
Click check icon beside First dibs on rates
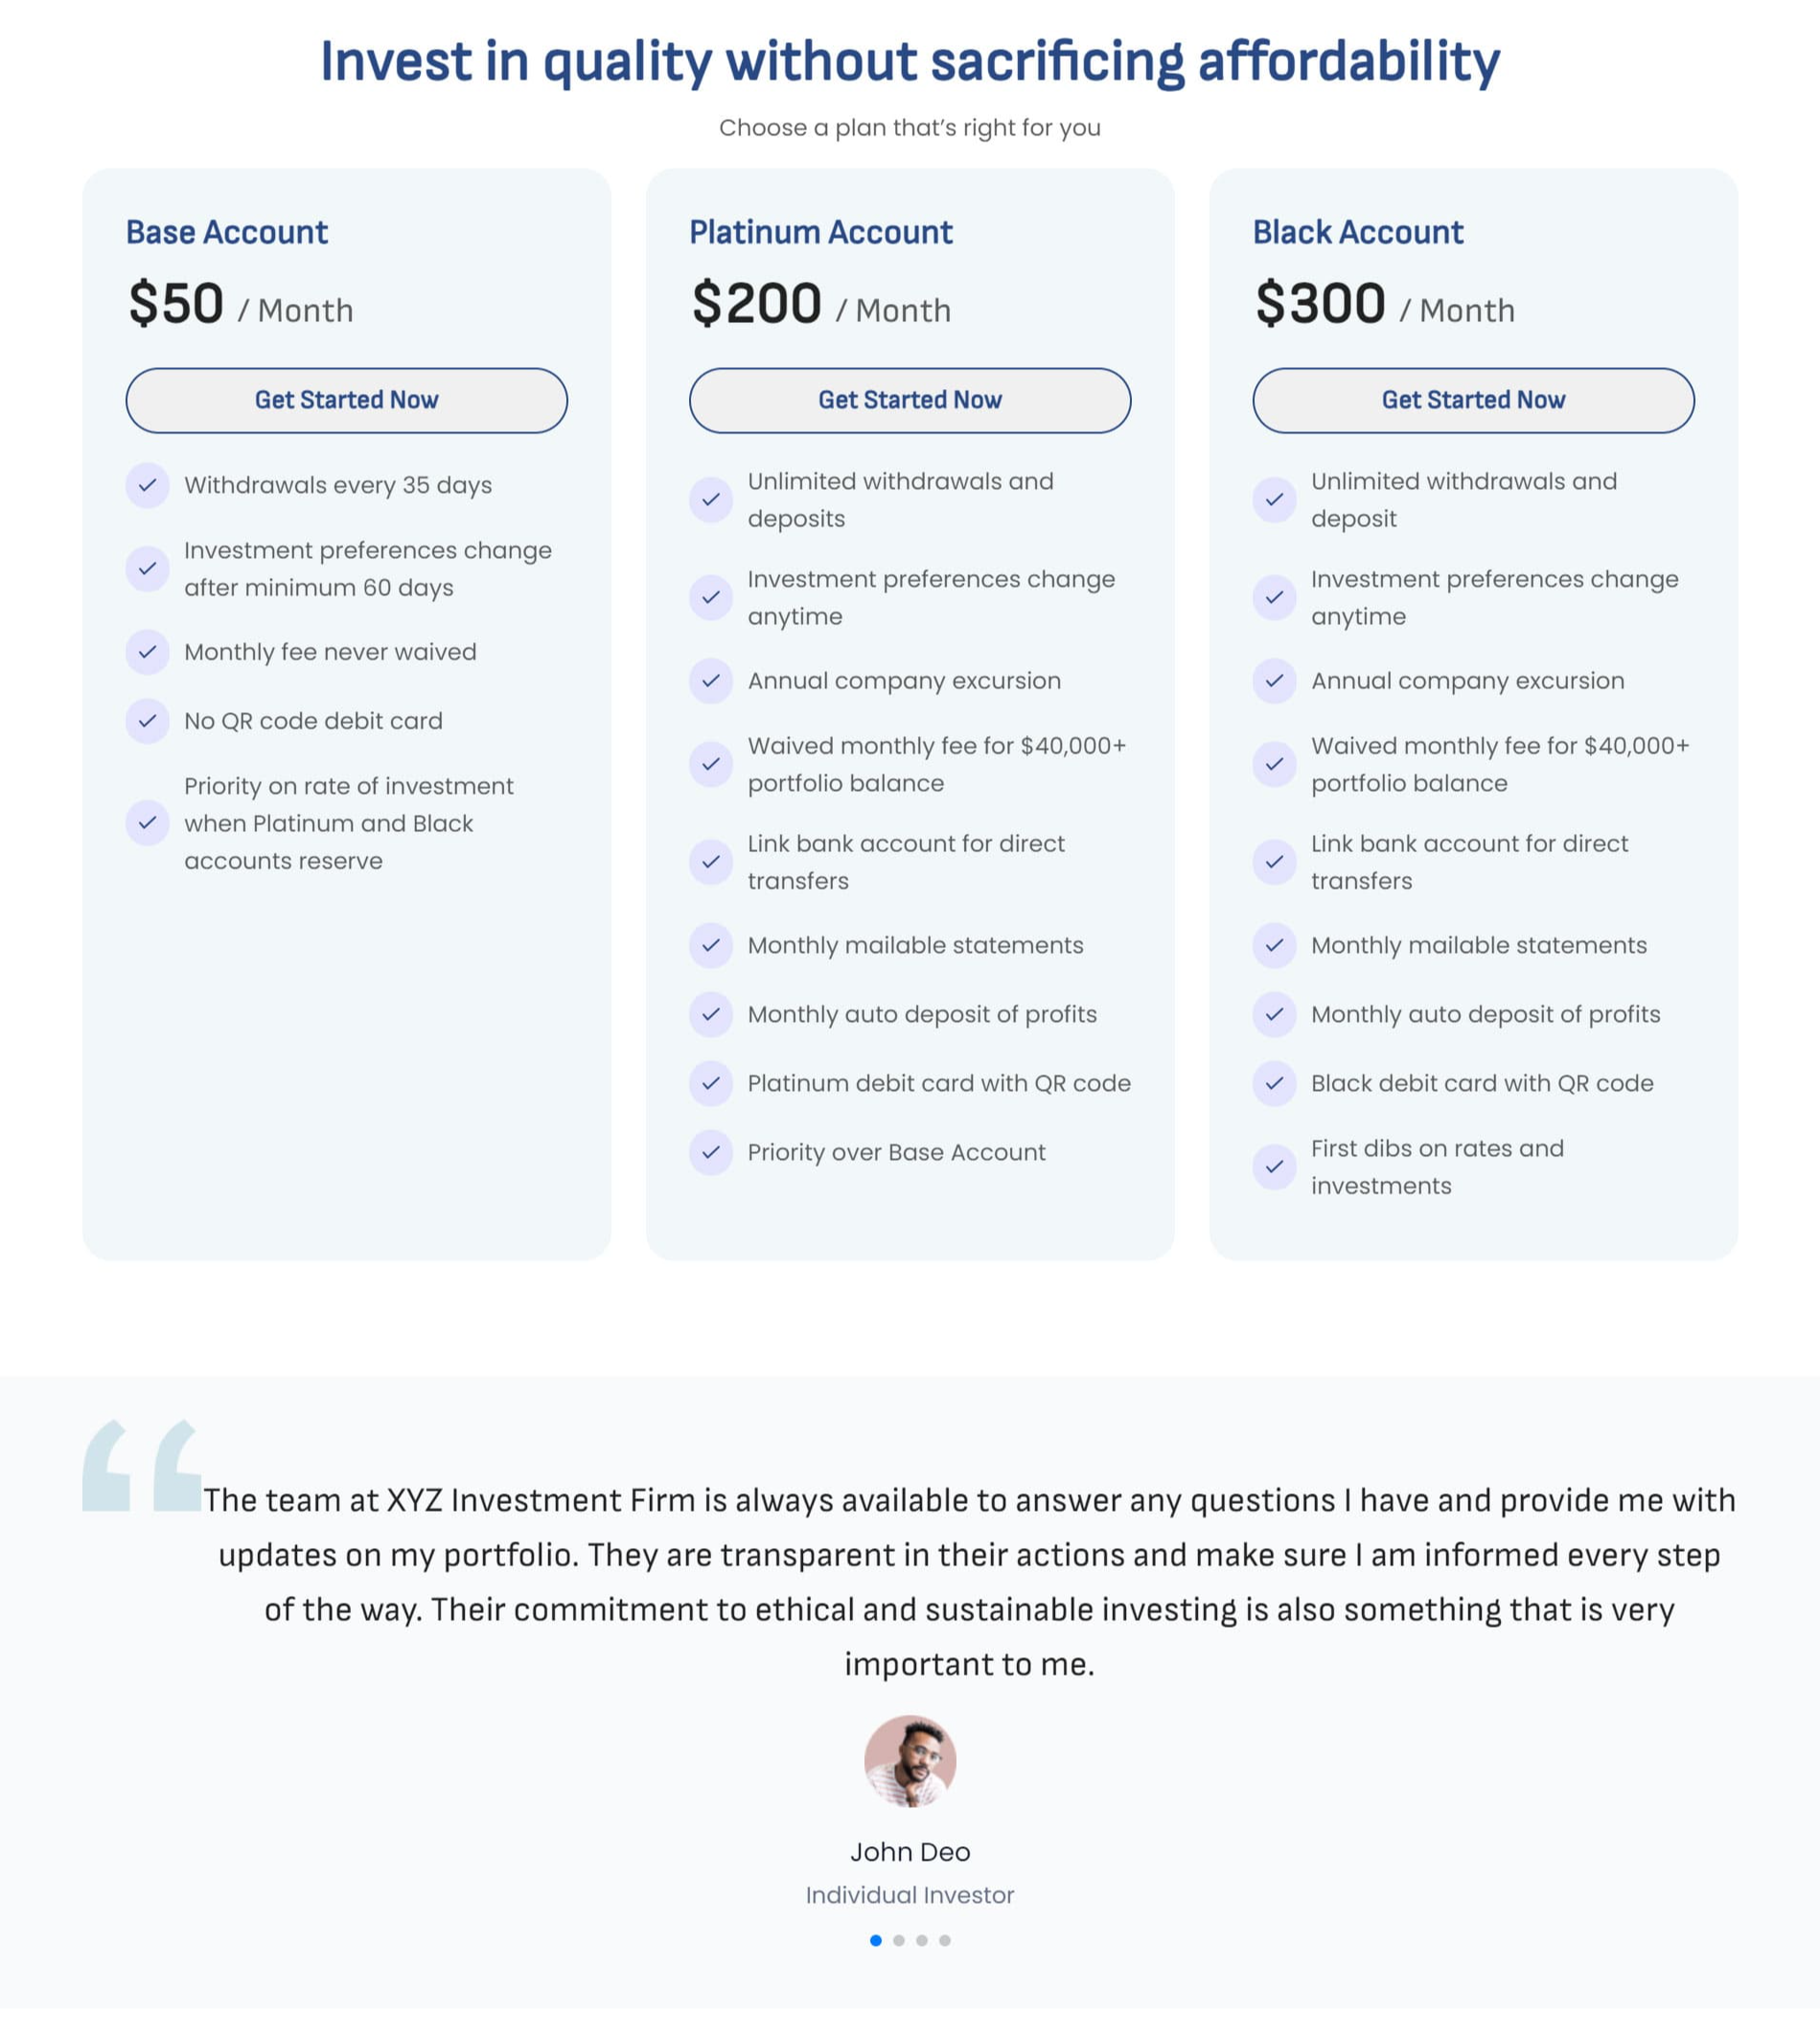tap(1274, 1167)
